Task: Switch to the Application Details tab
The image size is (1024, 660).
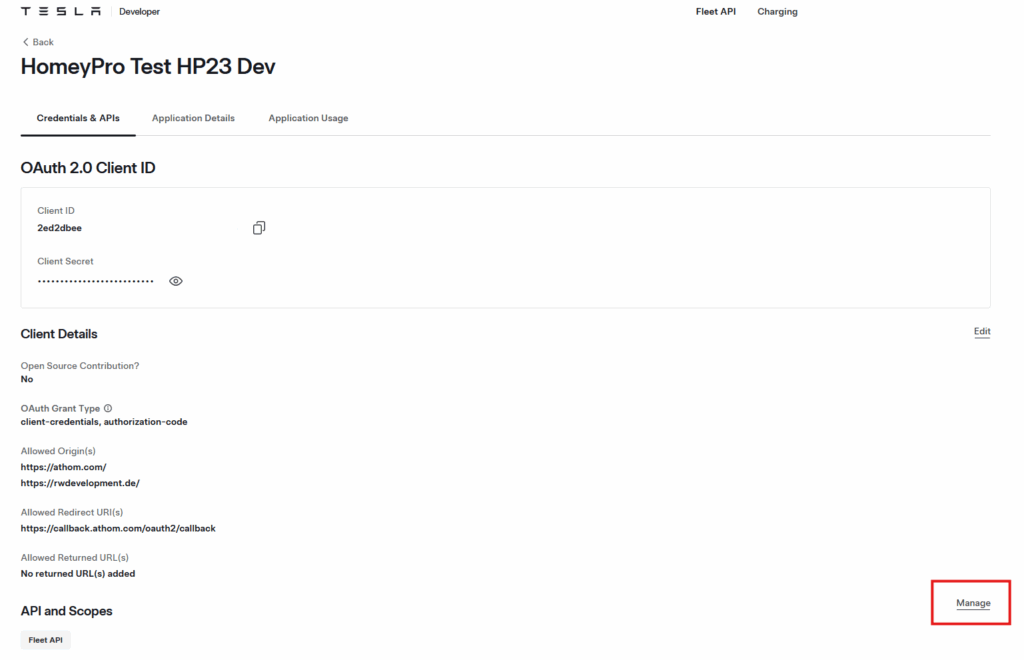Action: point(193,118)
